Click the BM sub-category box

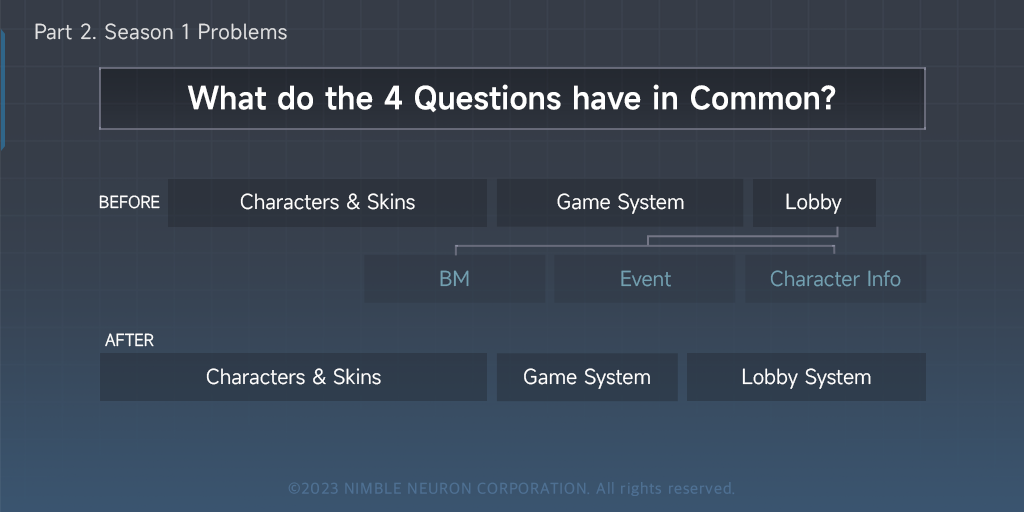click(x=454, y=279)
